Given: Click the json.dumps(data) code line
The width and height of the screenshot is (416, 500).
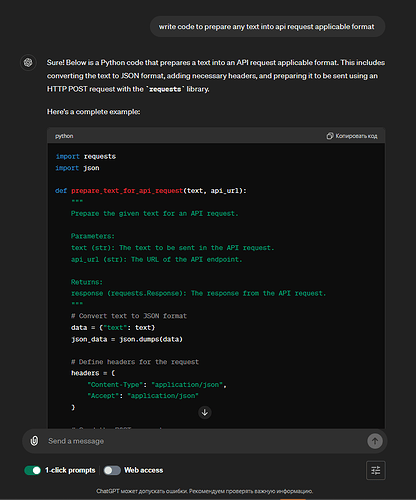Looking at the screenshot, I should pyautogui.click(x=127, y=339).
